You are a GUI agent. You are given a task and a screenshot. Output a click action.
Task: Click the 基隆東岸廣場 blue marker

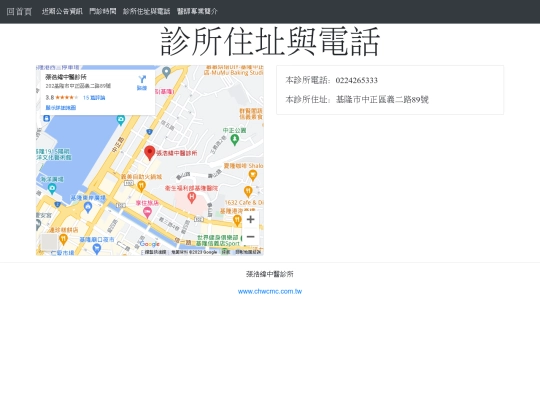[x=88, y=207]
